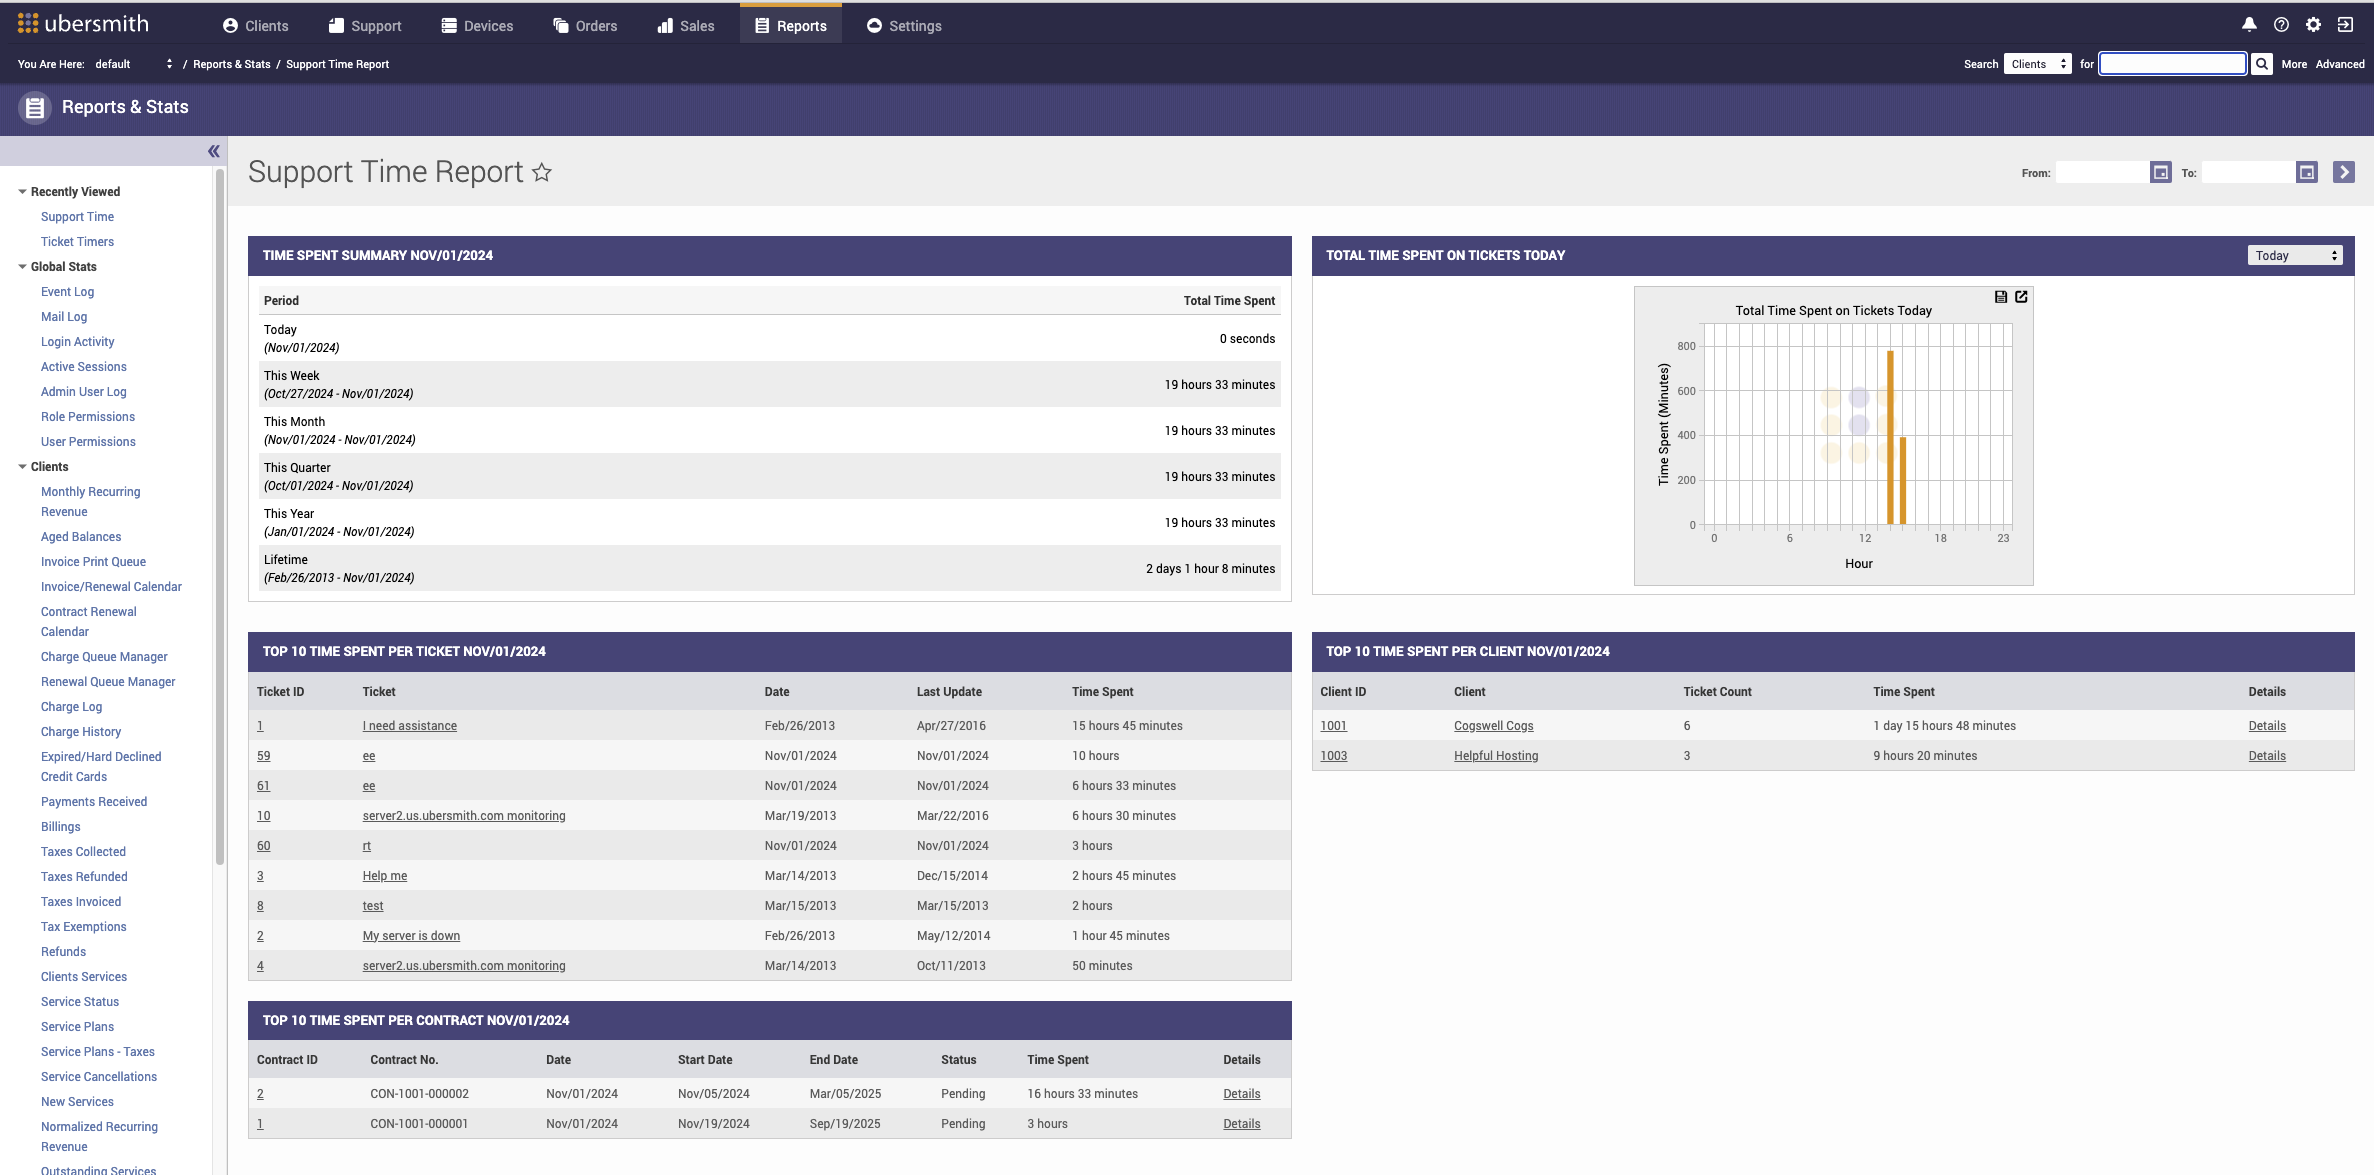Click the Aged Balances sidebar link
Image resolution: width=2374 pixels, height=1175 pixels.
coord(81,537)
